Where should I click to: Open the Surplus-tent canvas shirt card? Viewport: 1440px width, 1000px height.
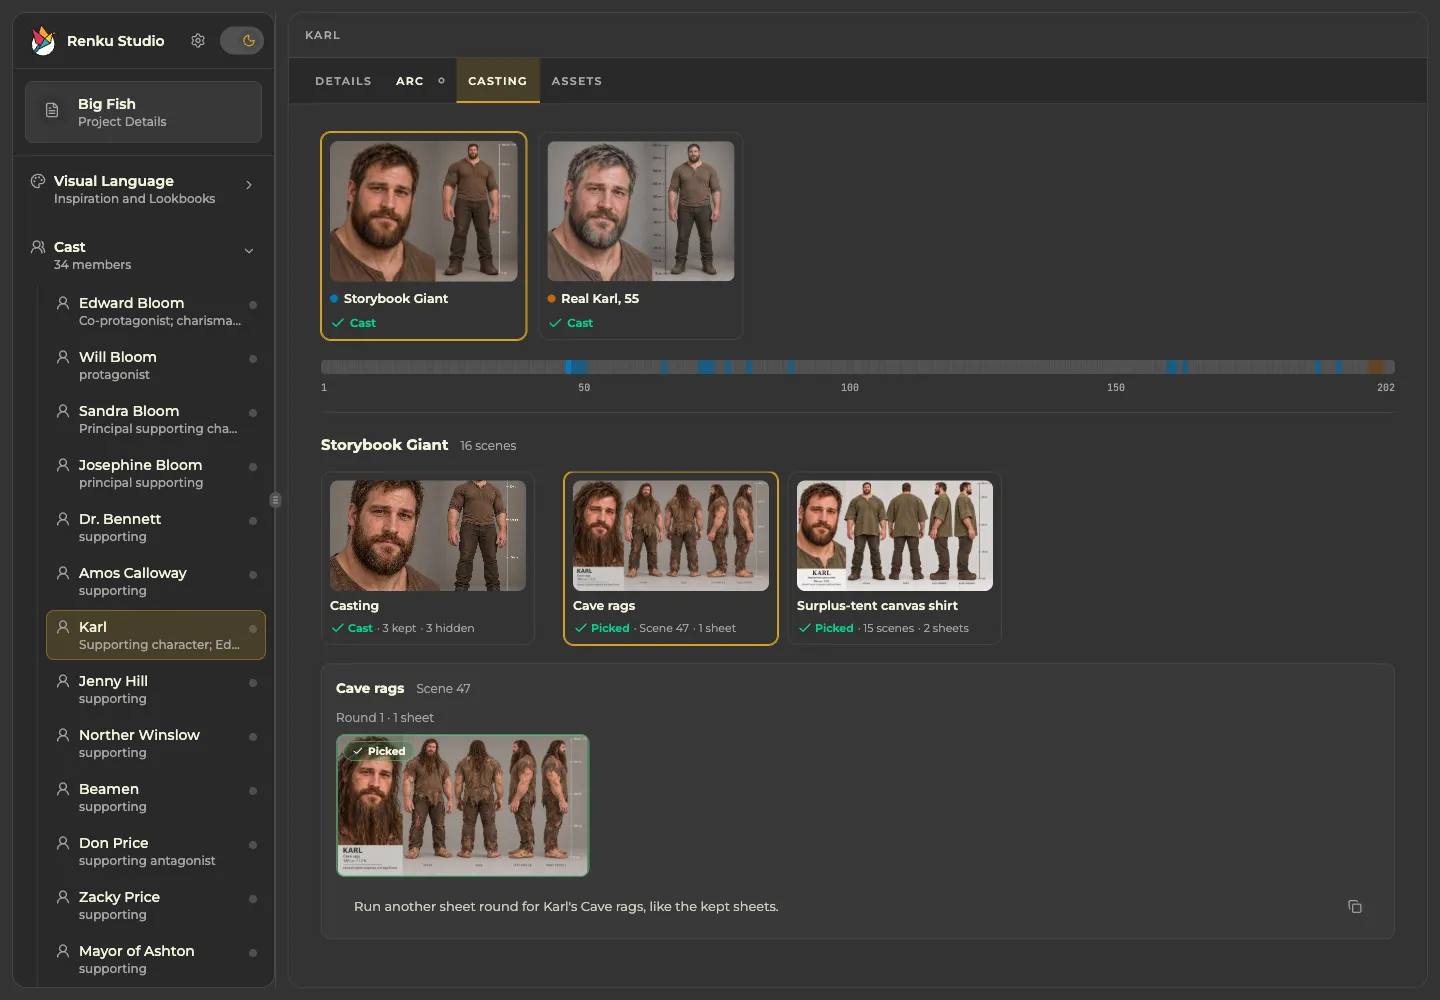895,558
